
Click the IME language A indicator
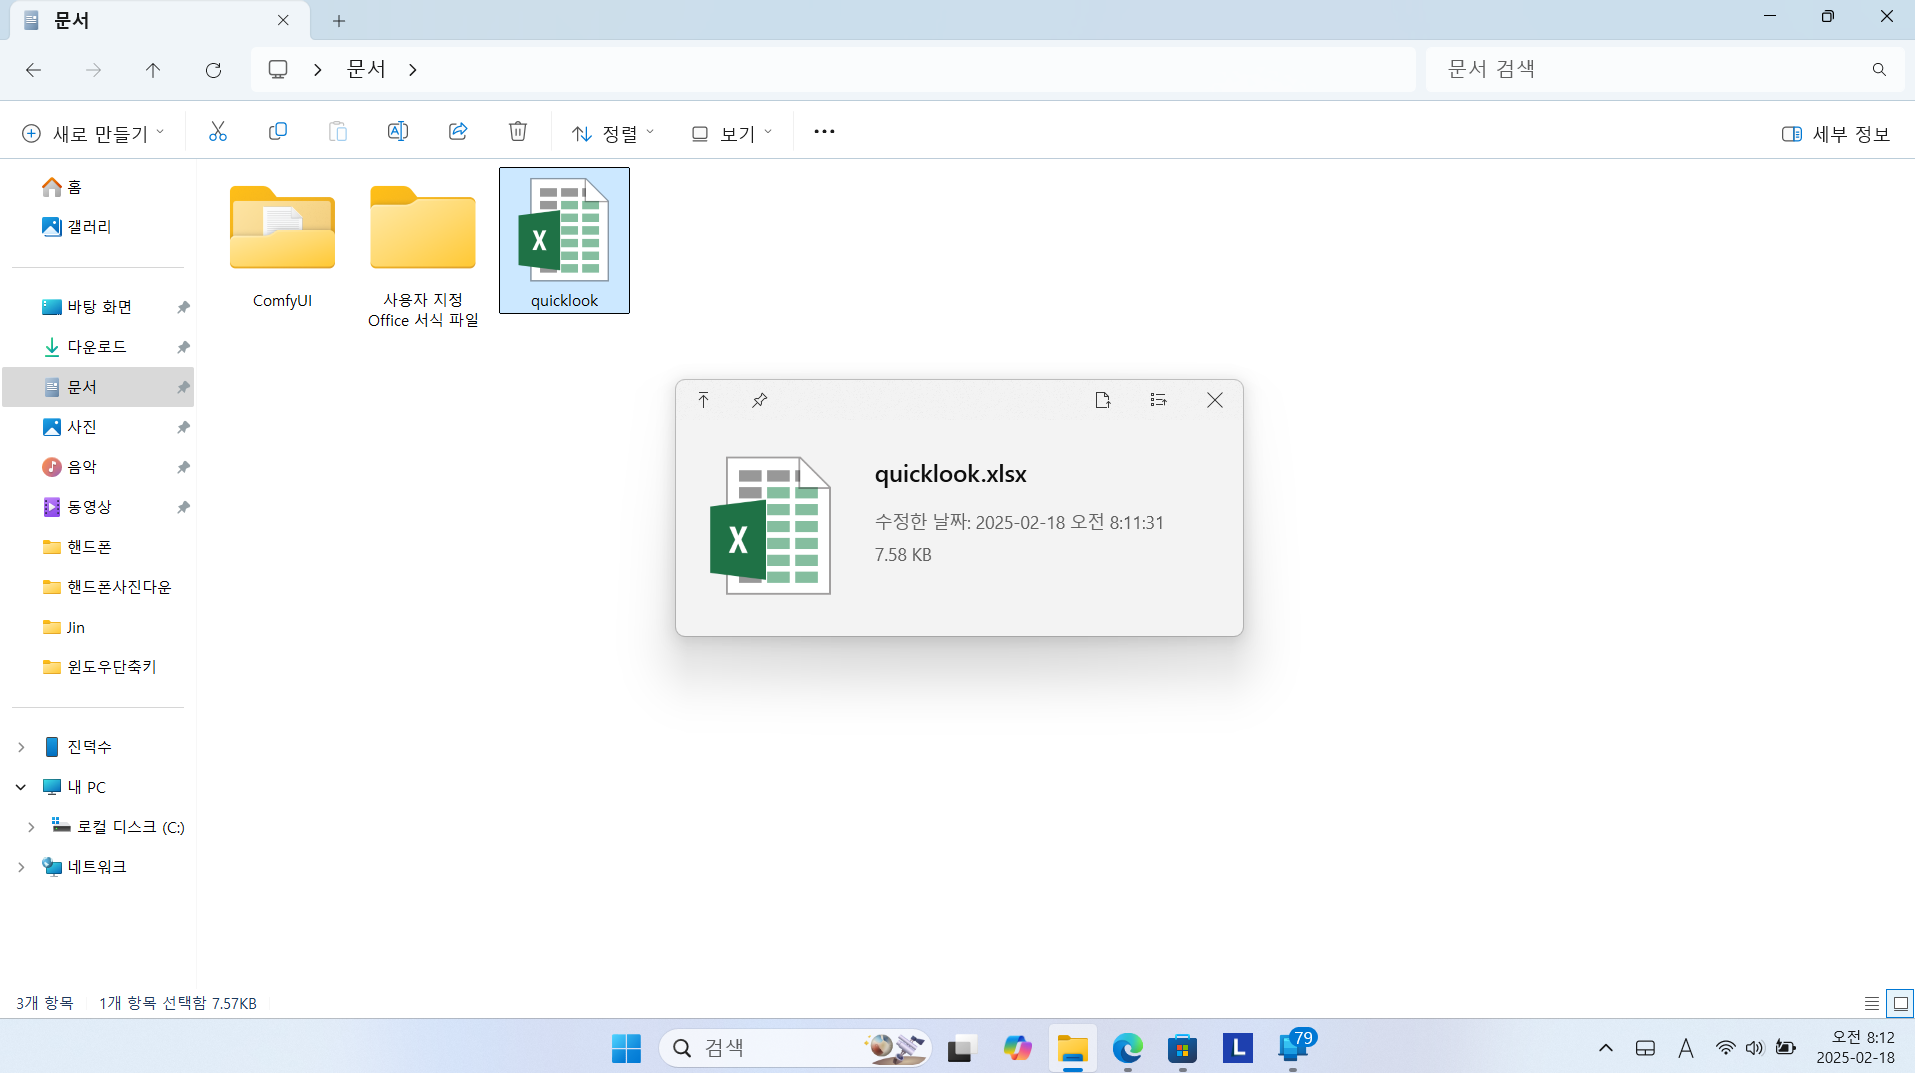(1686, 1048)
